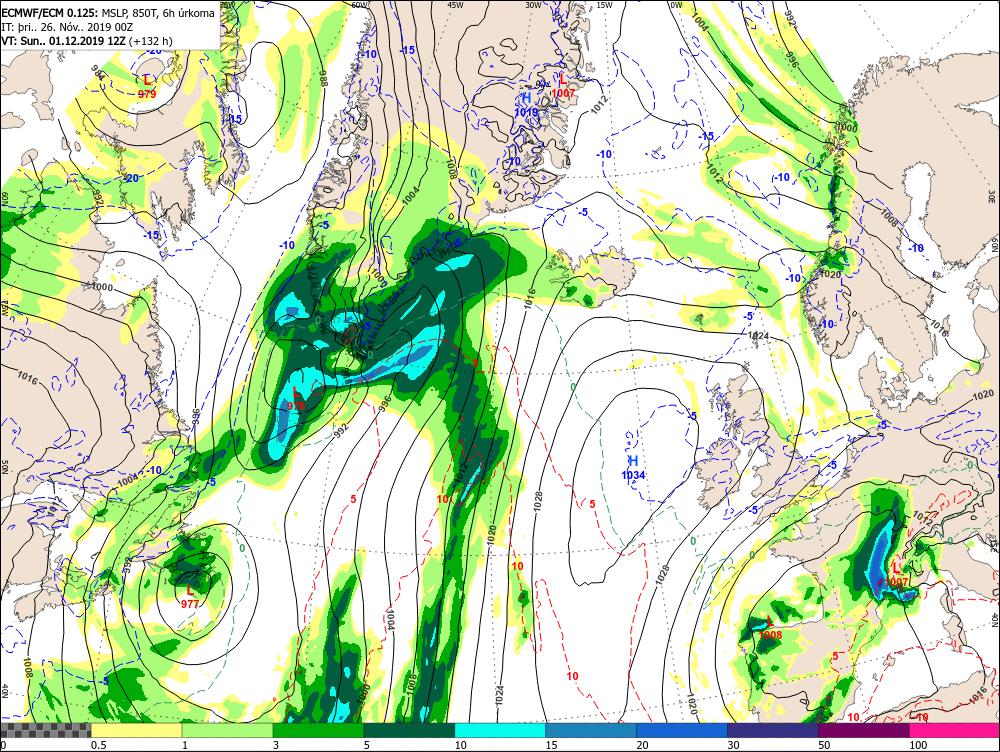Pick the medium green 3–5 legend swatch
The image size is (1000, 752).
(318, 730)
